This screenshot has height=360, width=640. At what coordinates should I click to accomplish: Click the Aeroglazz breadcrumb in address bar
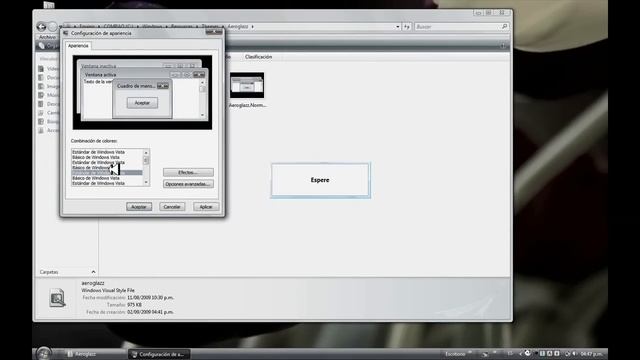(238, 27)
